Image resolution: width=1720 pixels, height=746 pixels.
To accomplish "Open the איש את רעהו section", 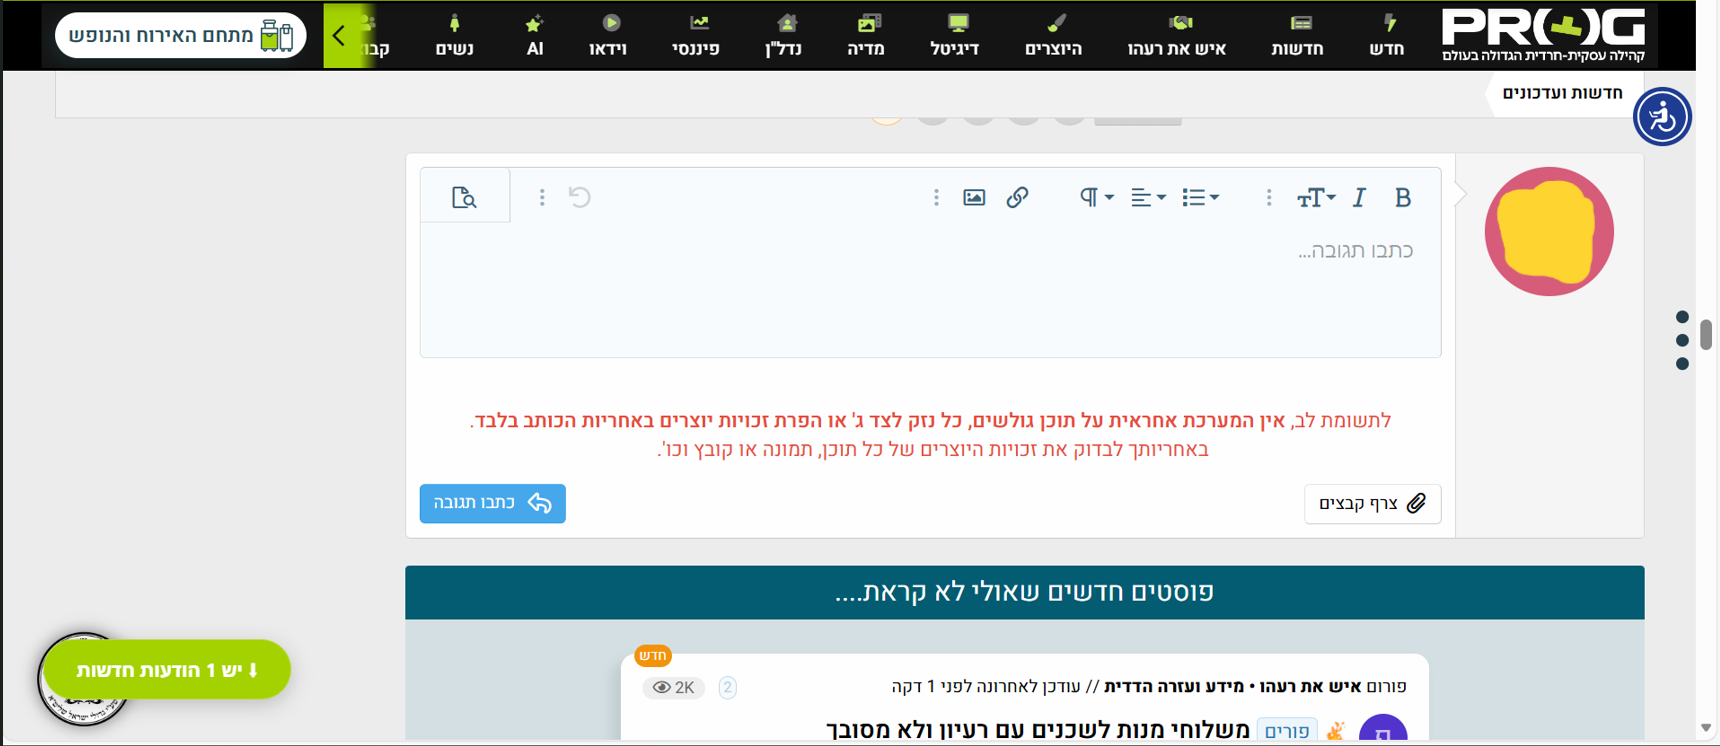I will 1177,35.
